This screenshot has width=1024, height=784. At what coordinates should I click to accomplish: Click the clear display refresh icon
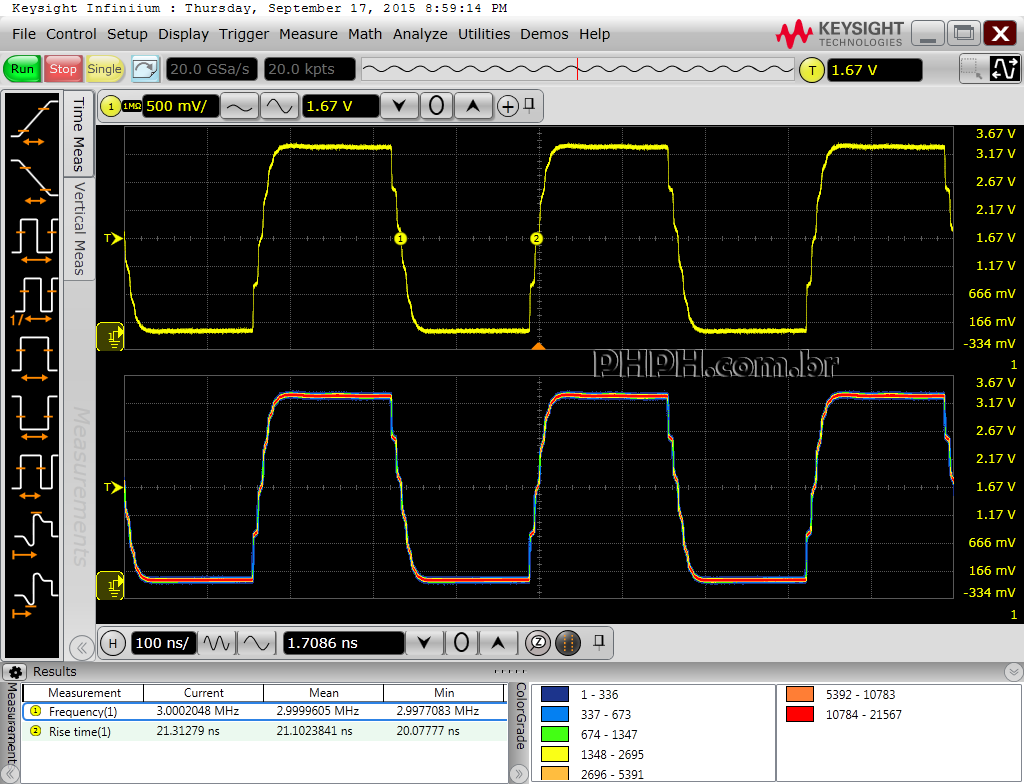point(146,69)
